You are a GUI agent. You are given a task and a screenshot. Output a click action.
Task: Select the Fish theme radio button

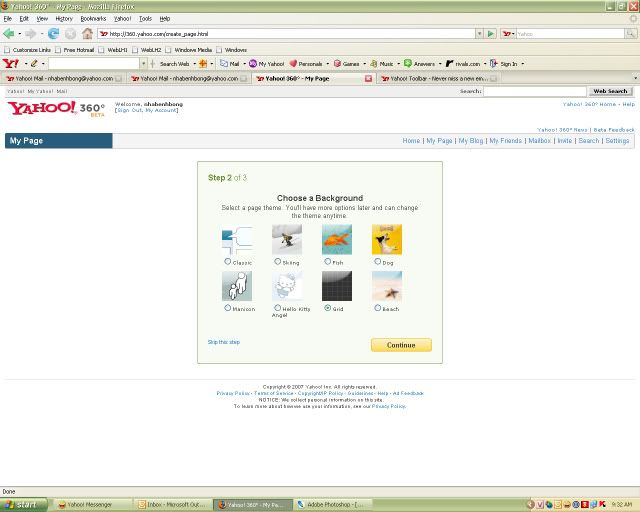point(327,261)
